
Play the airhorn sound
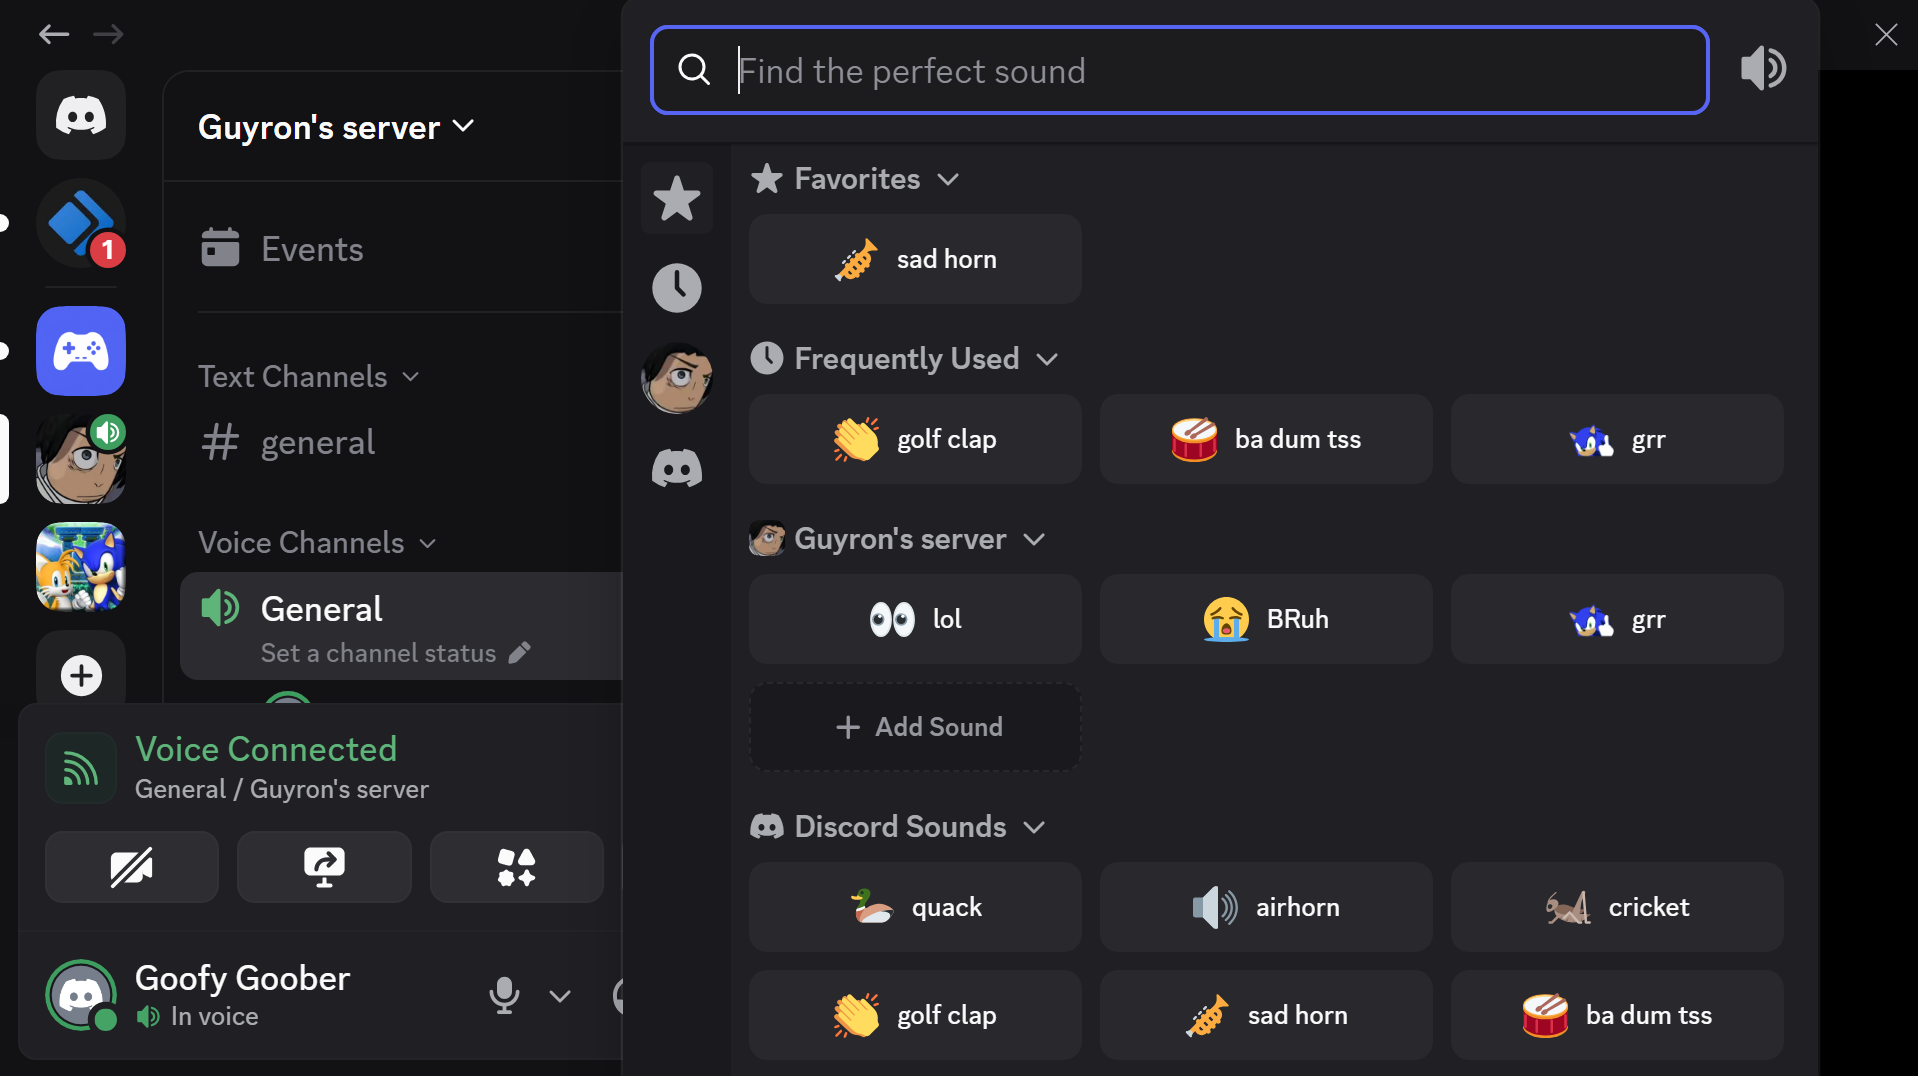(x=1266, y=907)
